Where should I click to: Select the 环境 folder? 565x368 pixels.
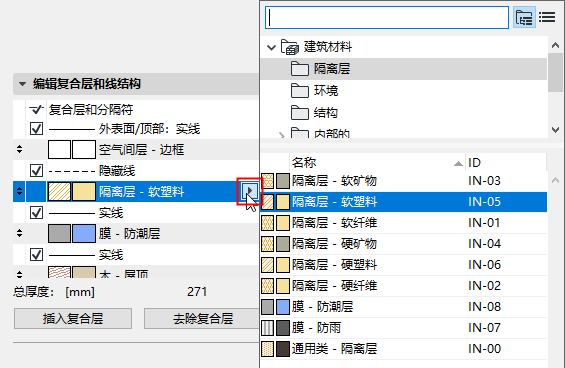[404, 91]
